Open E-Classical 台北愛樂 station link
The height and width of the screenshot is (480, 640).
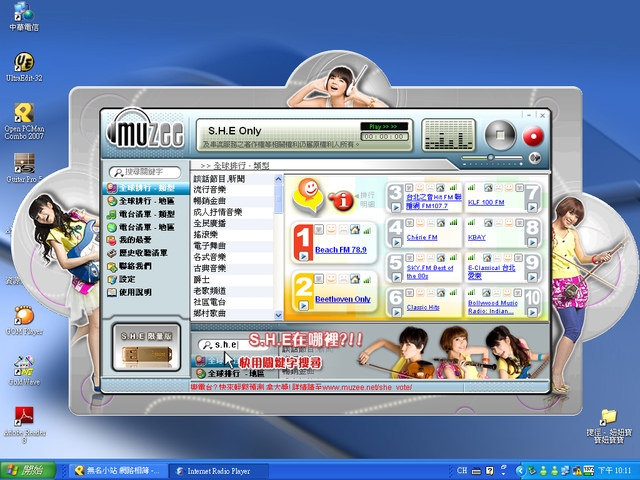tap(491, 272)
